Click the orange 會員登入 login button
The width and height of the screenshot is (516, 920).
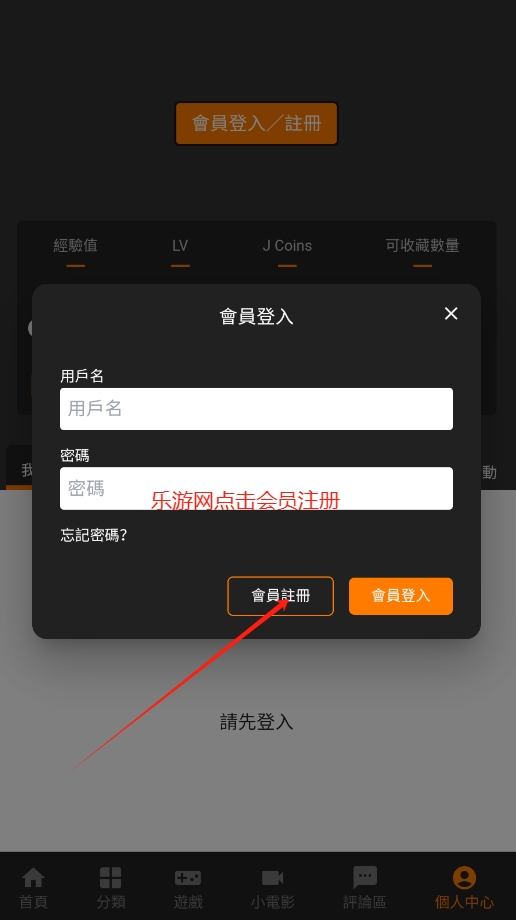coord(401,596)
